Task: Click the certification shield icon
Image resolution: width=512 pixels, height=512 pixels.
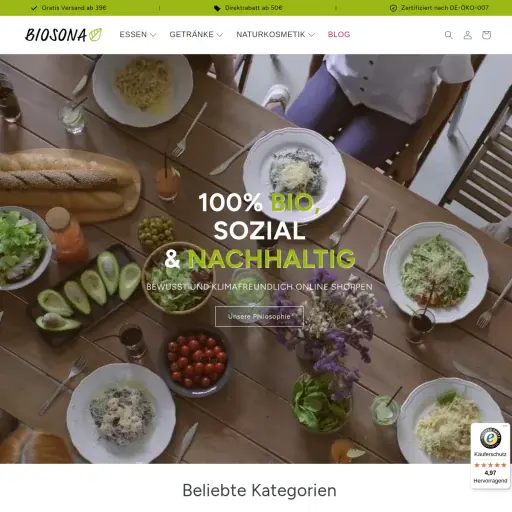Action: coord(393,8)
